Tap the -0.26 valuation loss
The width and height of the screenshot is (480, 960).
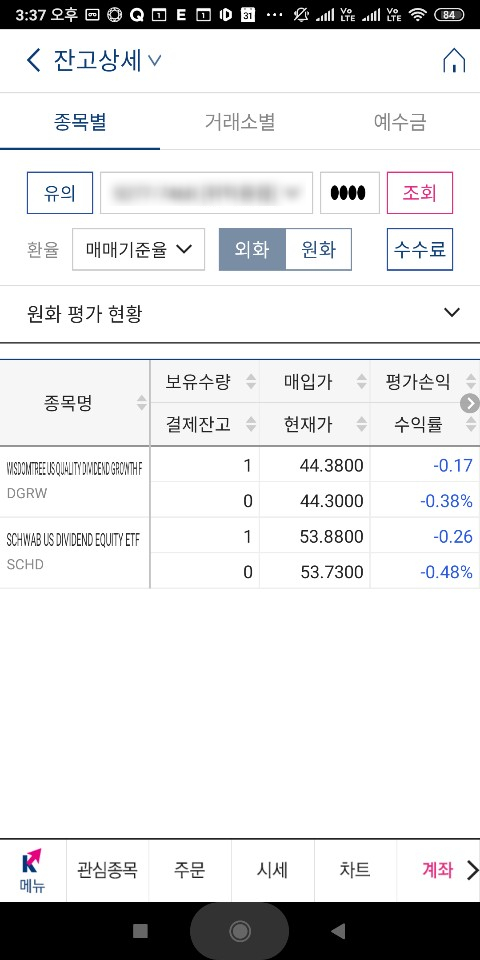point(453,537)
